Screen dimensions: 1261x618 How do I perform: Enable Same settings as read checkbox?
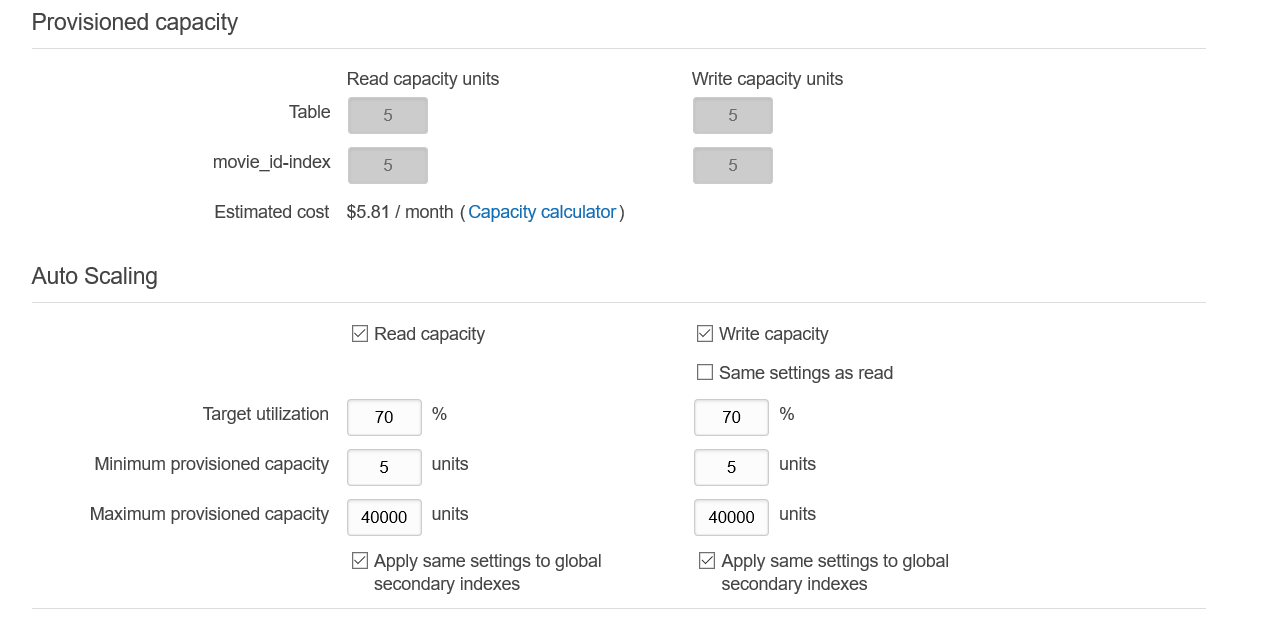click(705, 373)
